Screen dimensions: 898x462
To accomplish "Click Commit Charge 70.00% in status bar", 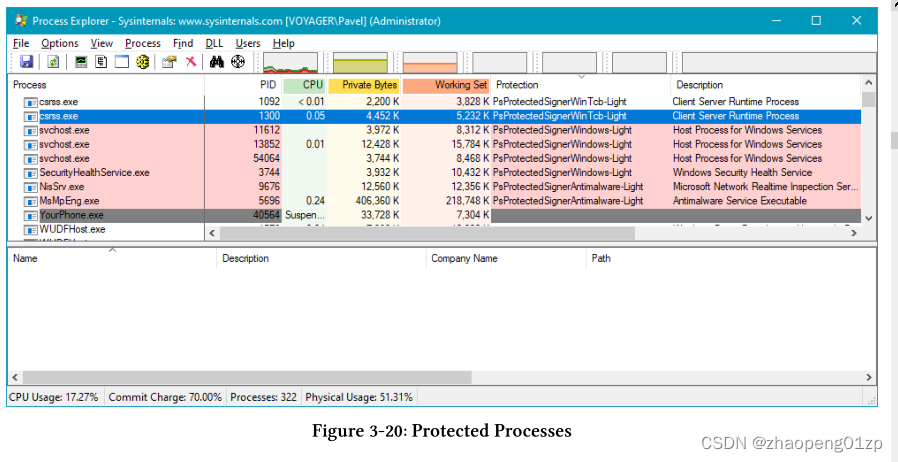I will 165,397.
